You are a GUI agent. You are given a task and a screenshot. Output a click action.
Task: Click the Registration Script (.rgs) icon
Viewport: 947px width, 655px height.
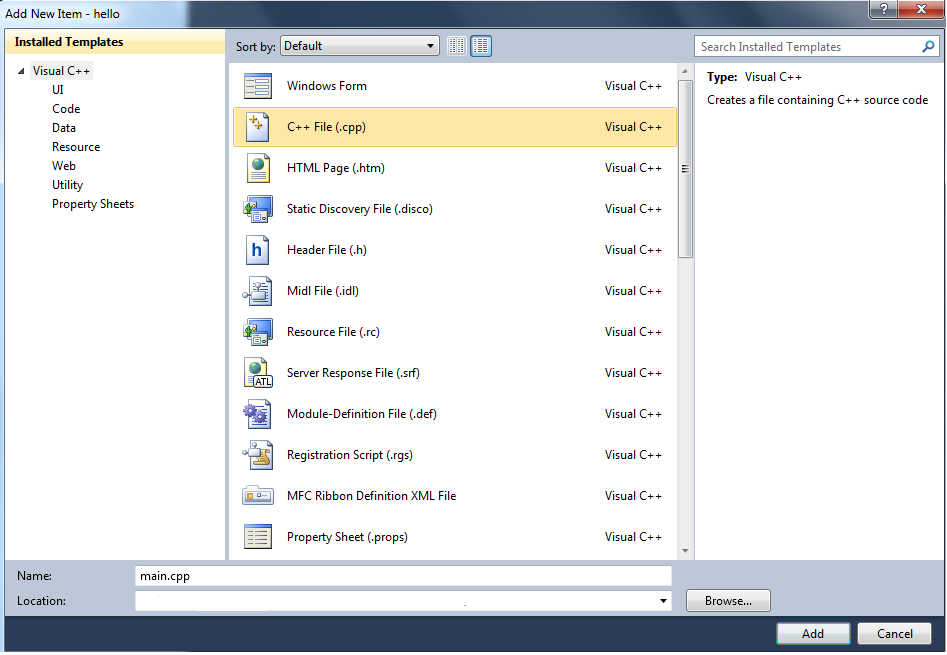point(258,455)
